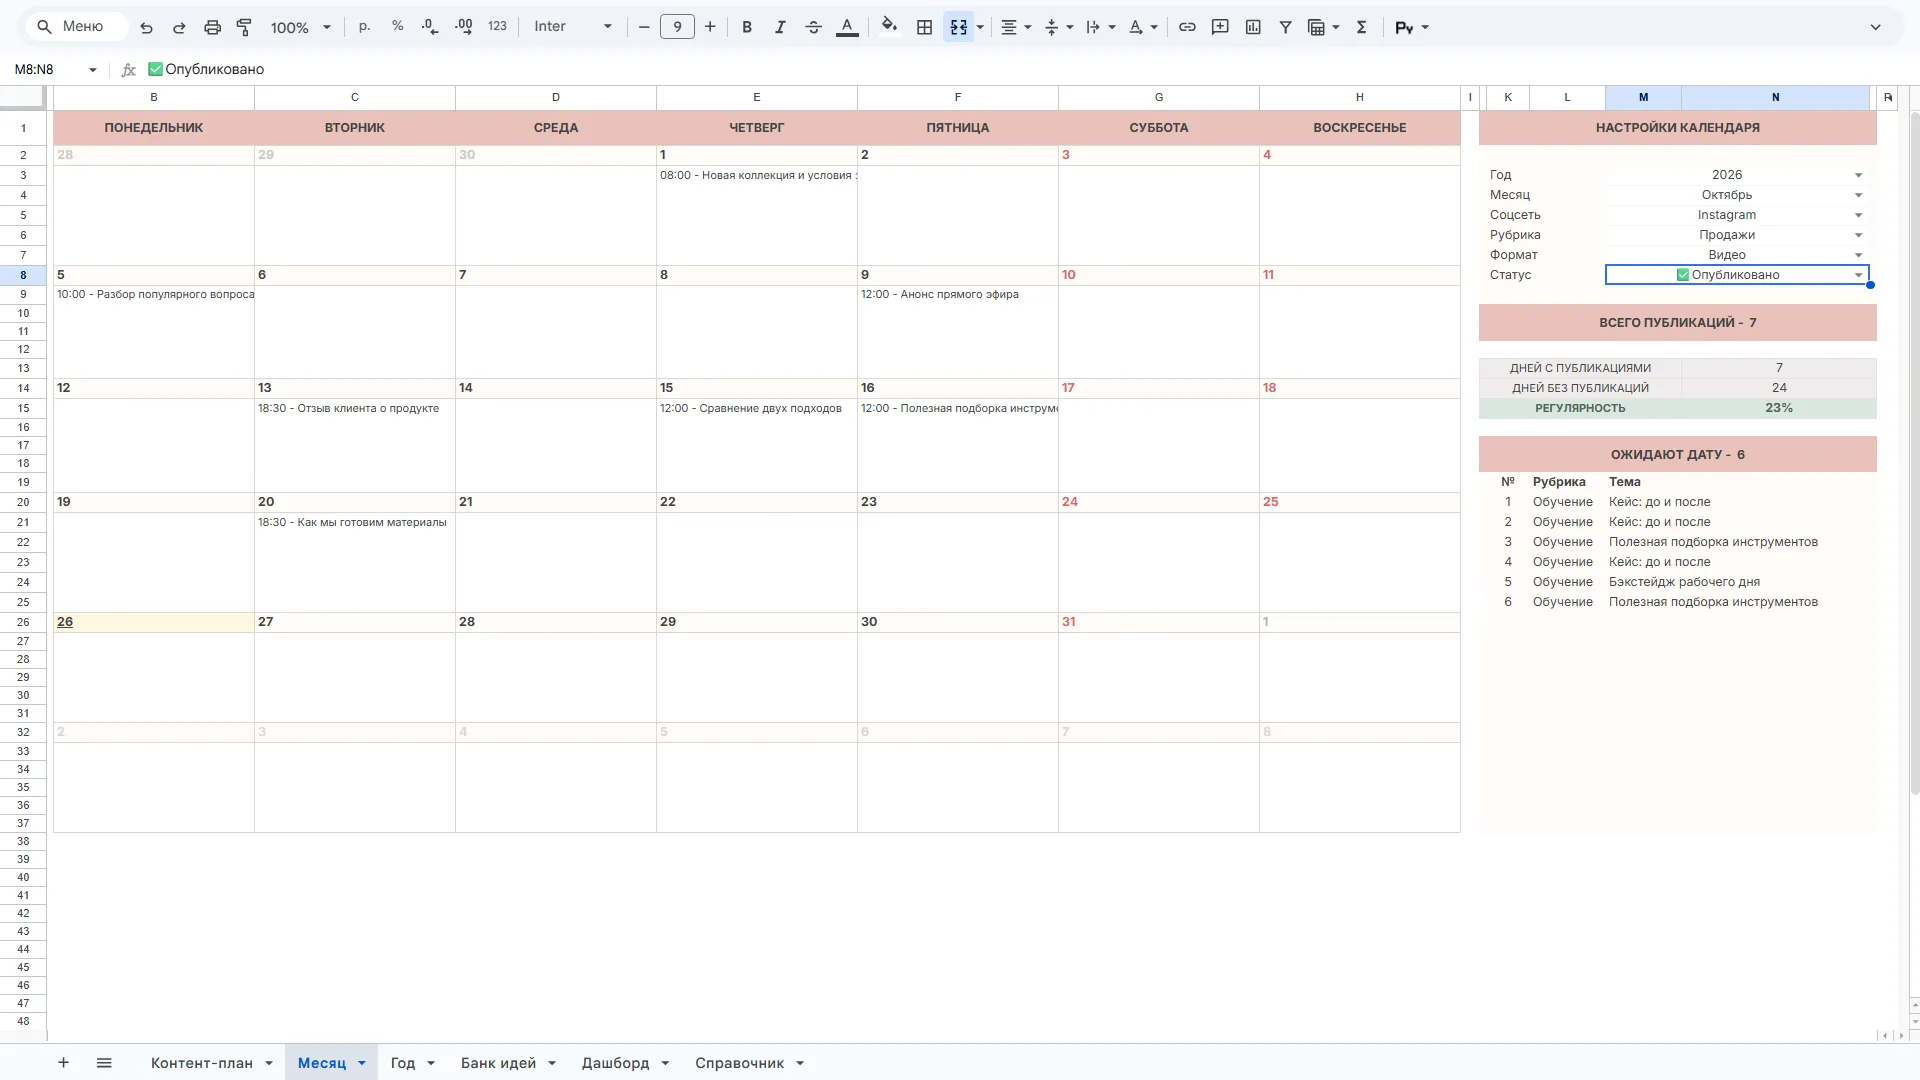This screenshot has width=1920, height=1080.
Task: Open the fill color picker
Action: coord(889,27)
